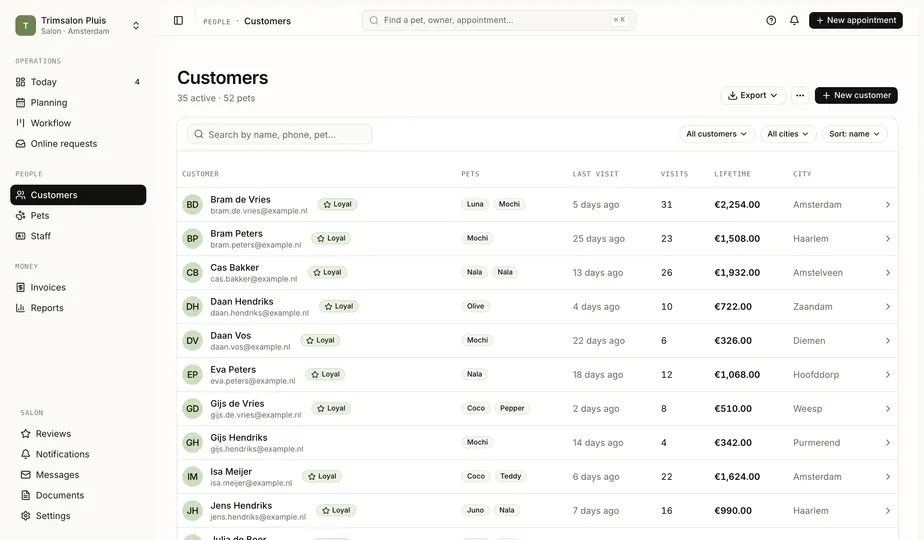Open the All customers filter dropdown
924x540 pixels.
tap(717, 134)
